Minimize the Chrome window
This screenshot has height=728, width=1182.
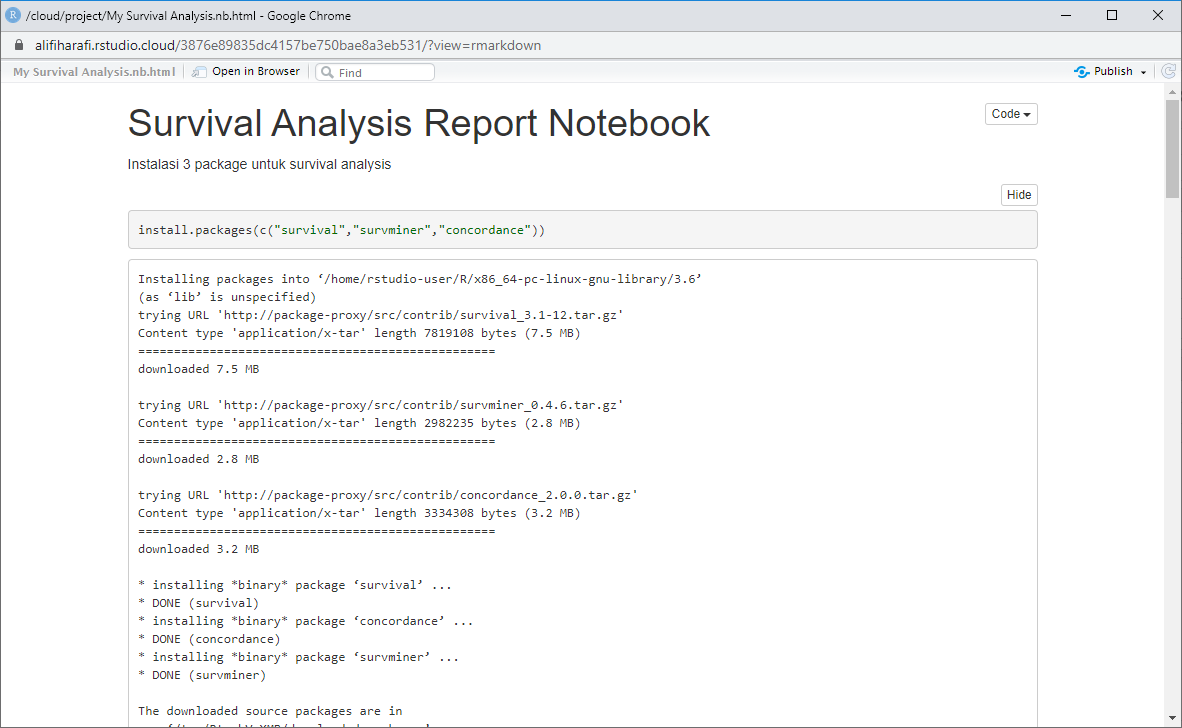(x=1066, y=15)
